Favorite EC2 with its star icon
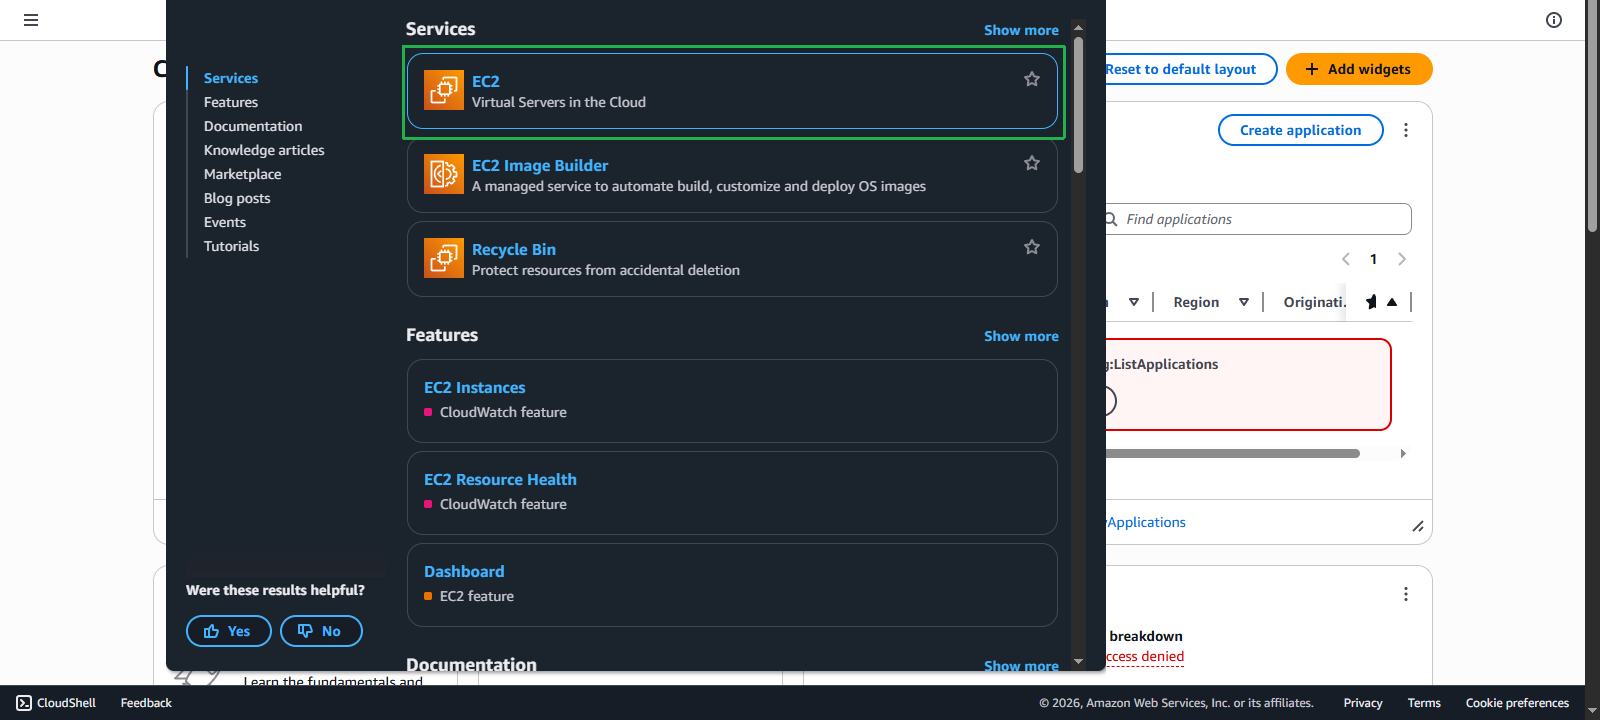This screenshot has width=1600, height=720. [x=1032, y=79]
